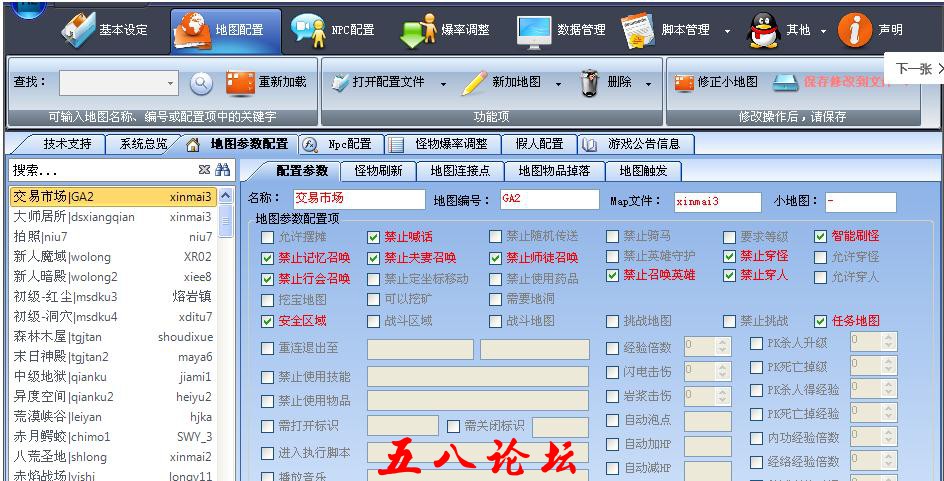Open the 查找 combo box dropdown

[170, 83]
